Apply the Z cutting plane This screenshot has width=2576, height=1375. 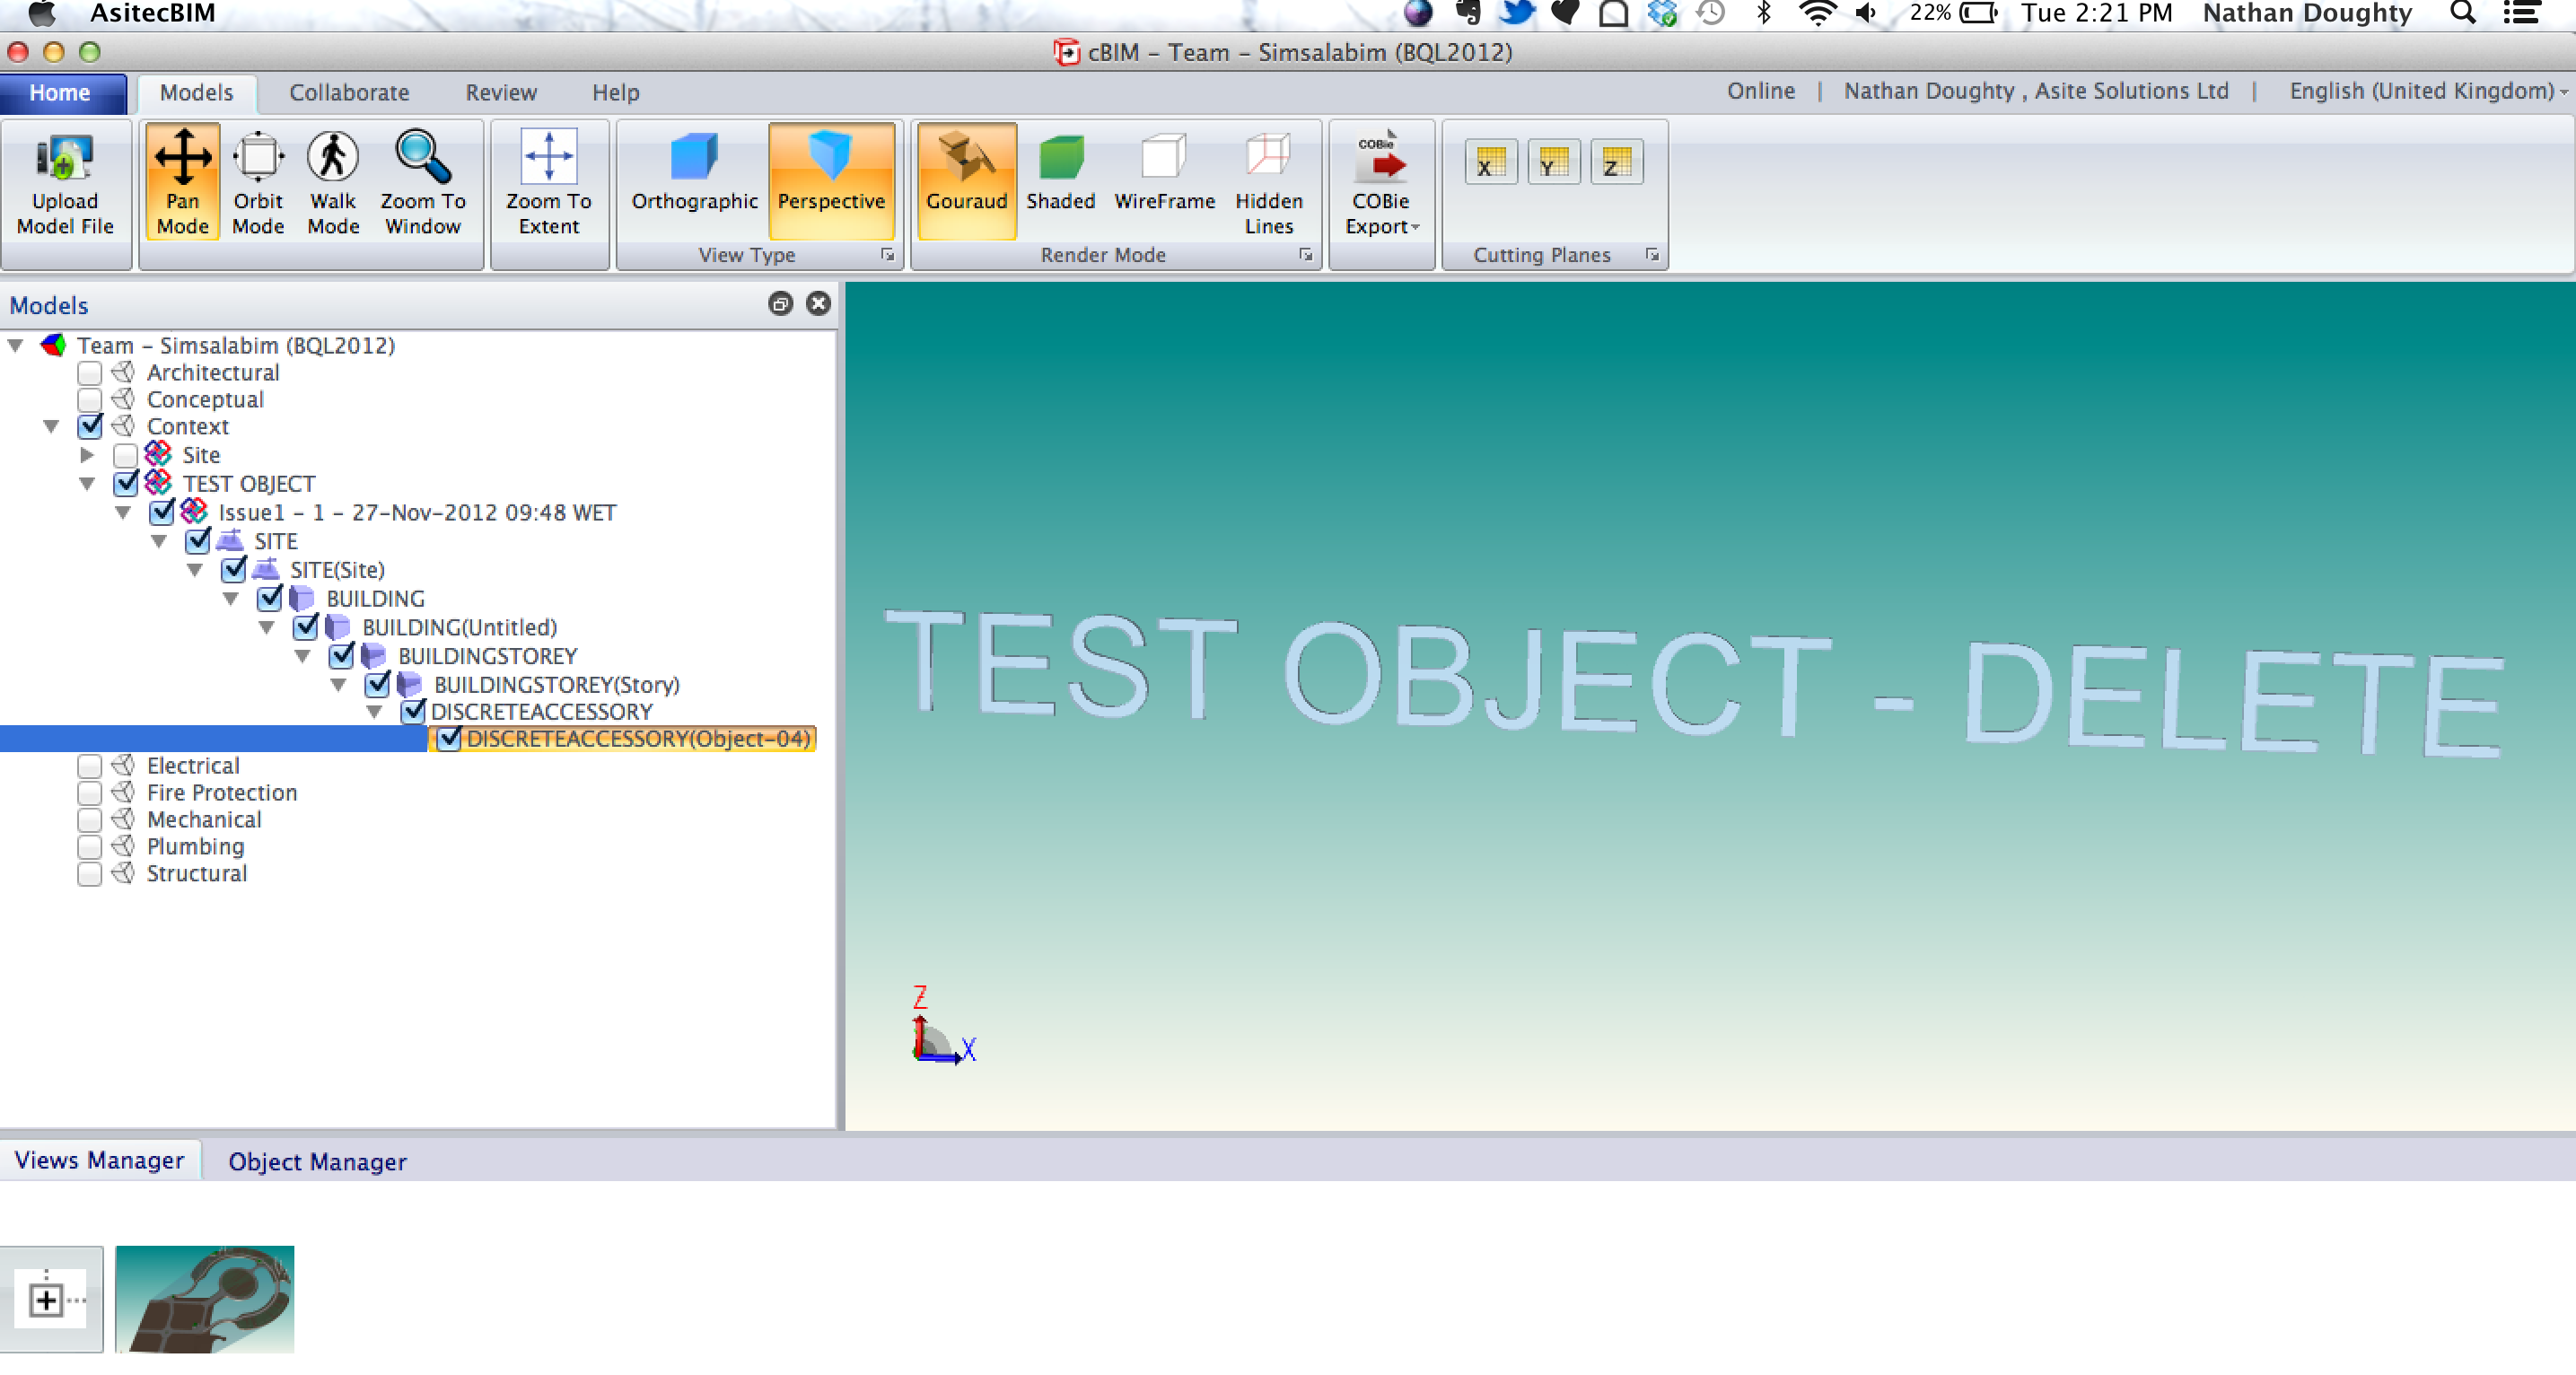pos(1617,161)
